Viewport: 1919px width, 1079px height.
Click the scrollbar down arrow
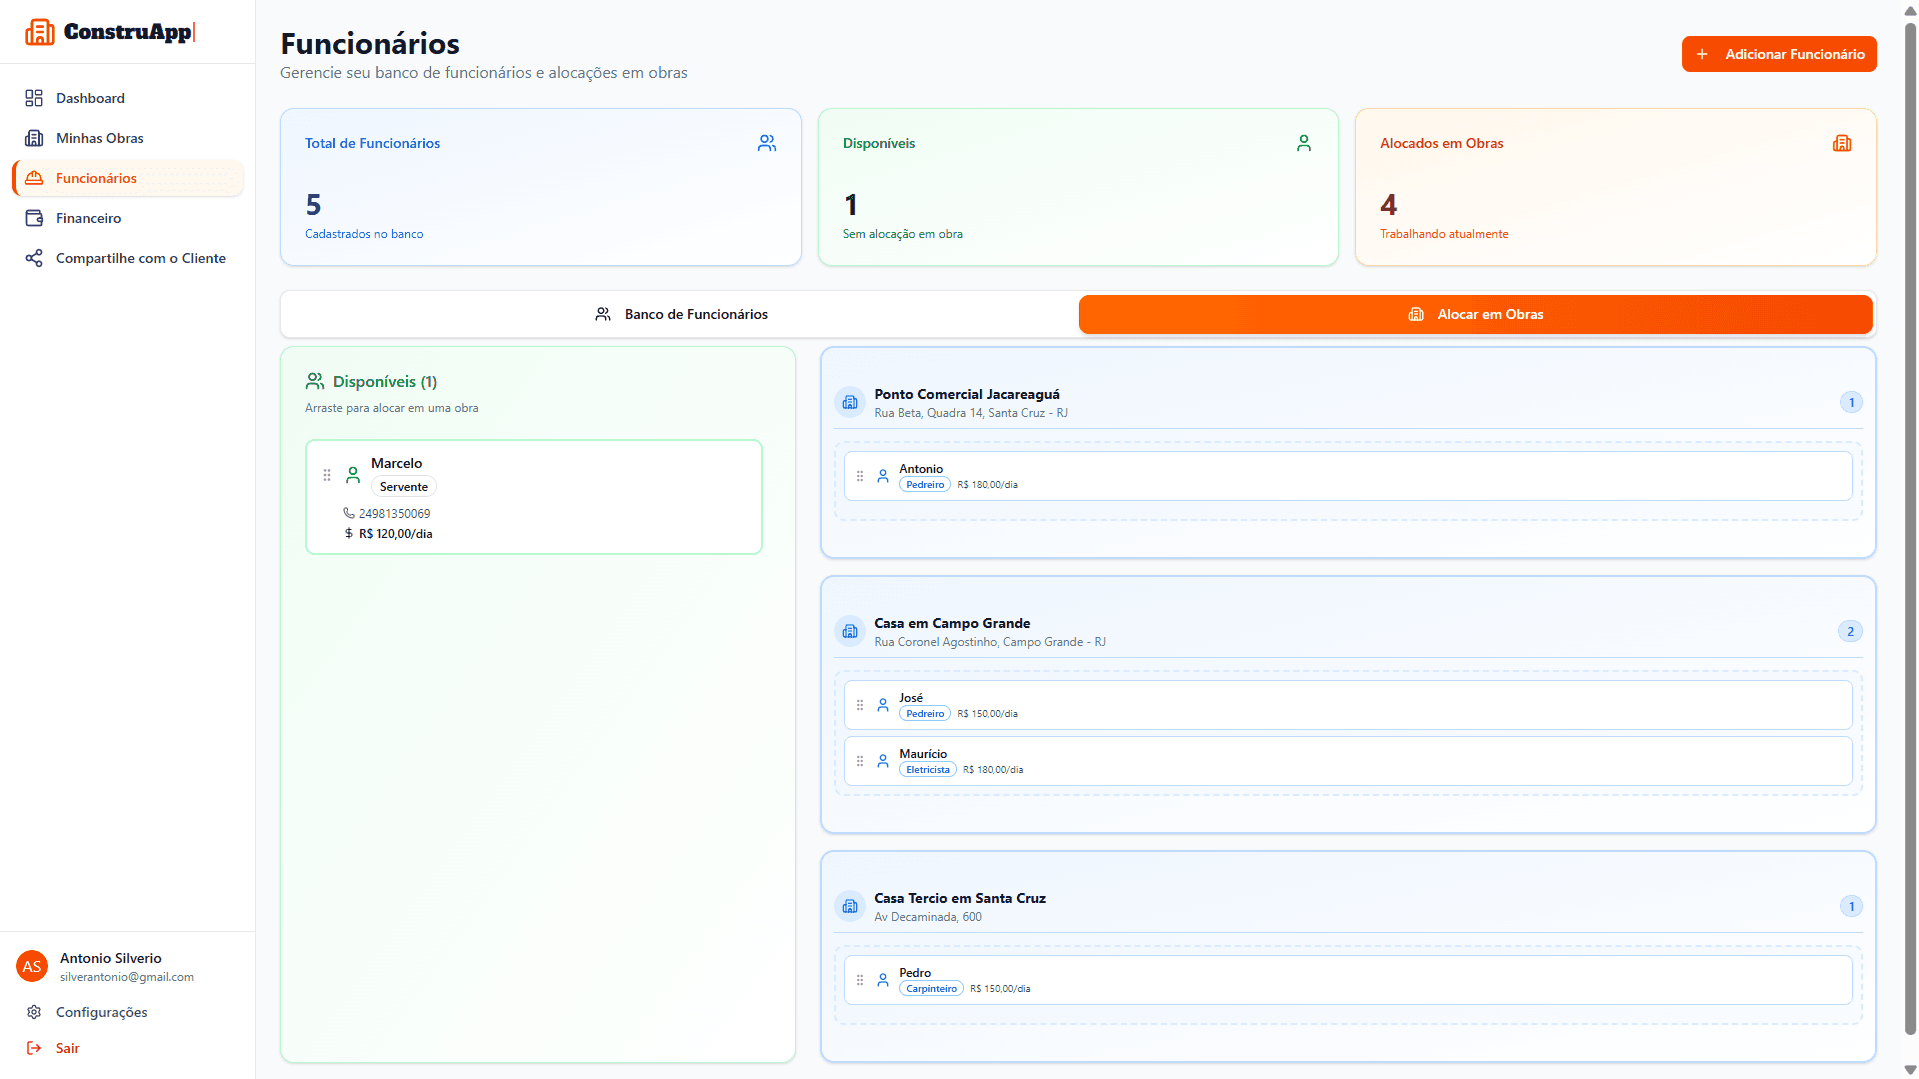click(x=1908, y=1067)
